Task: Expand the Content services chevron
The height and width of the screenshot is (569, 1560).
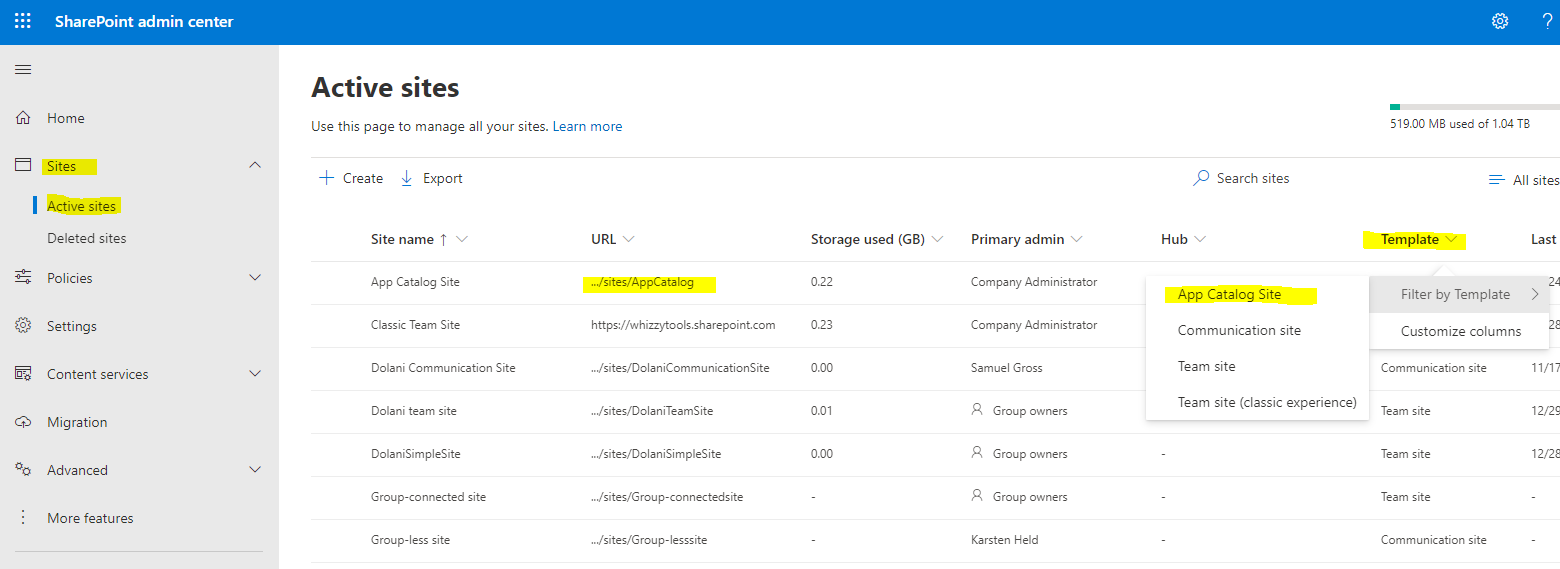Action: (255, 373)
